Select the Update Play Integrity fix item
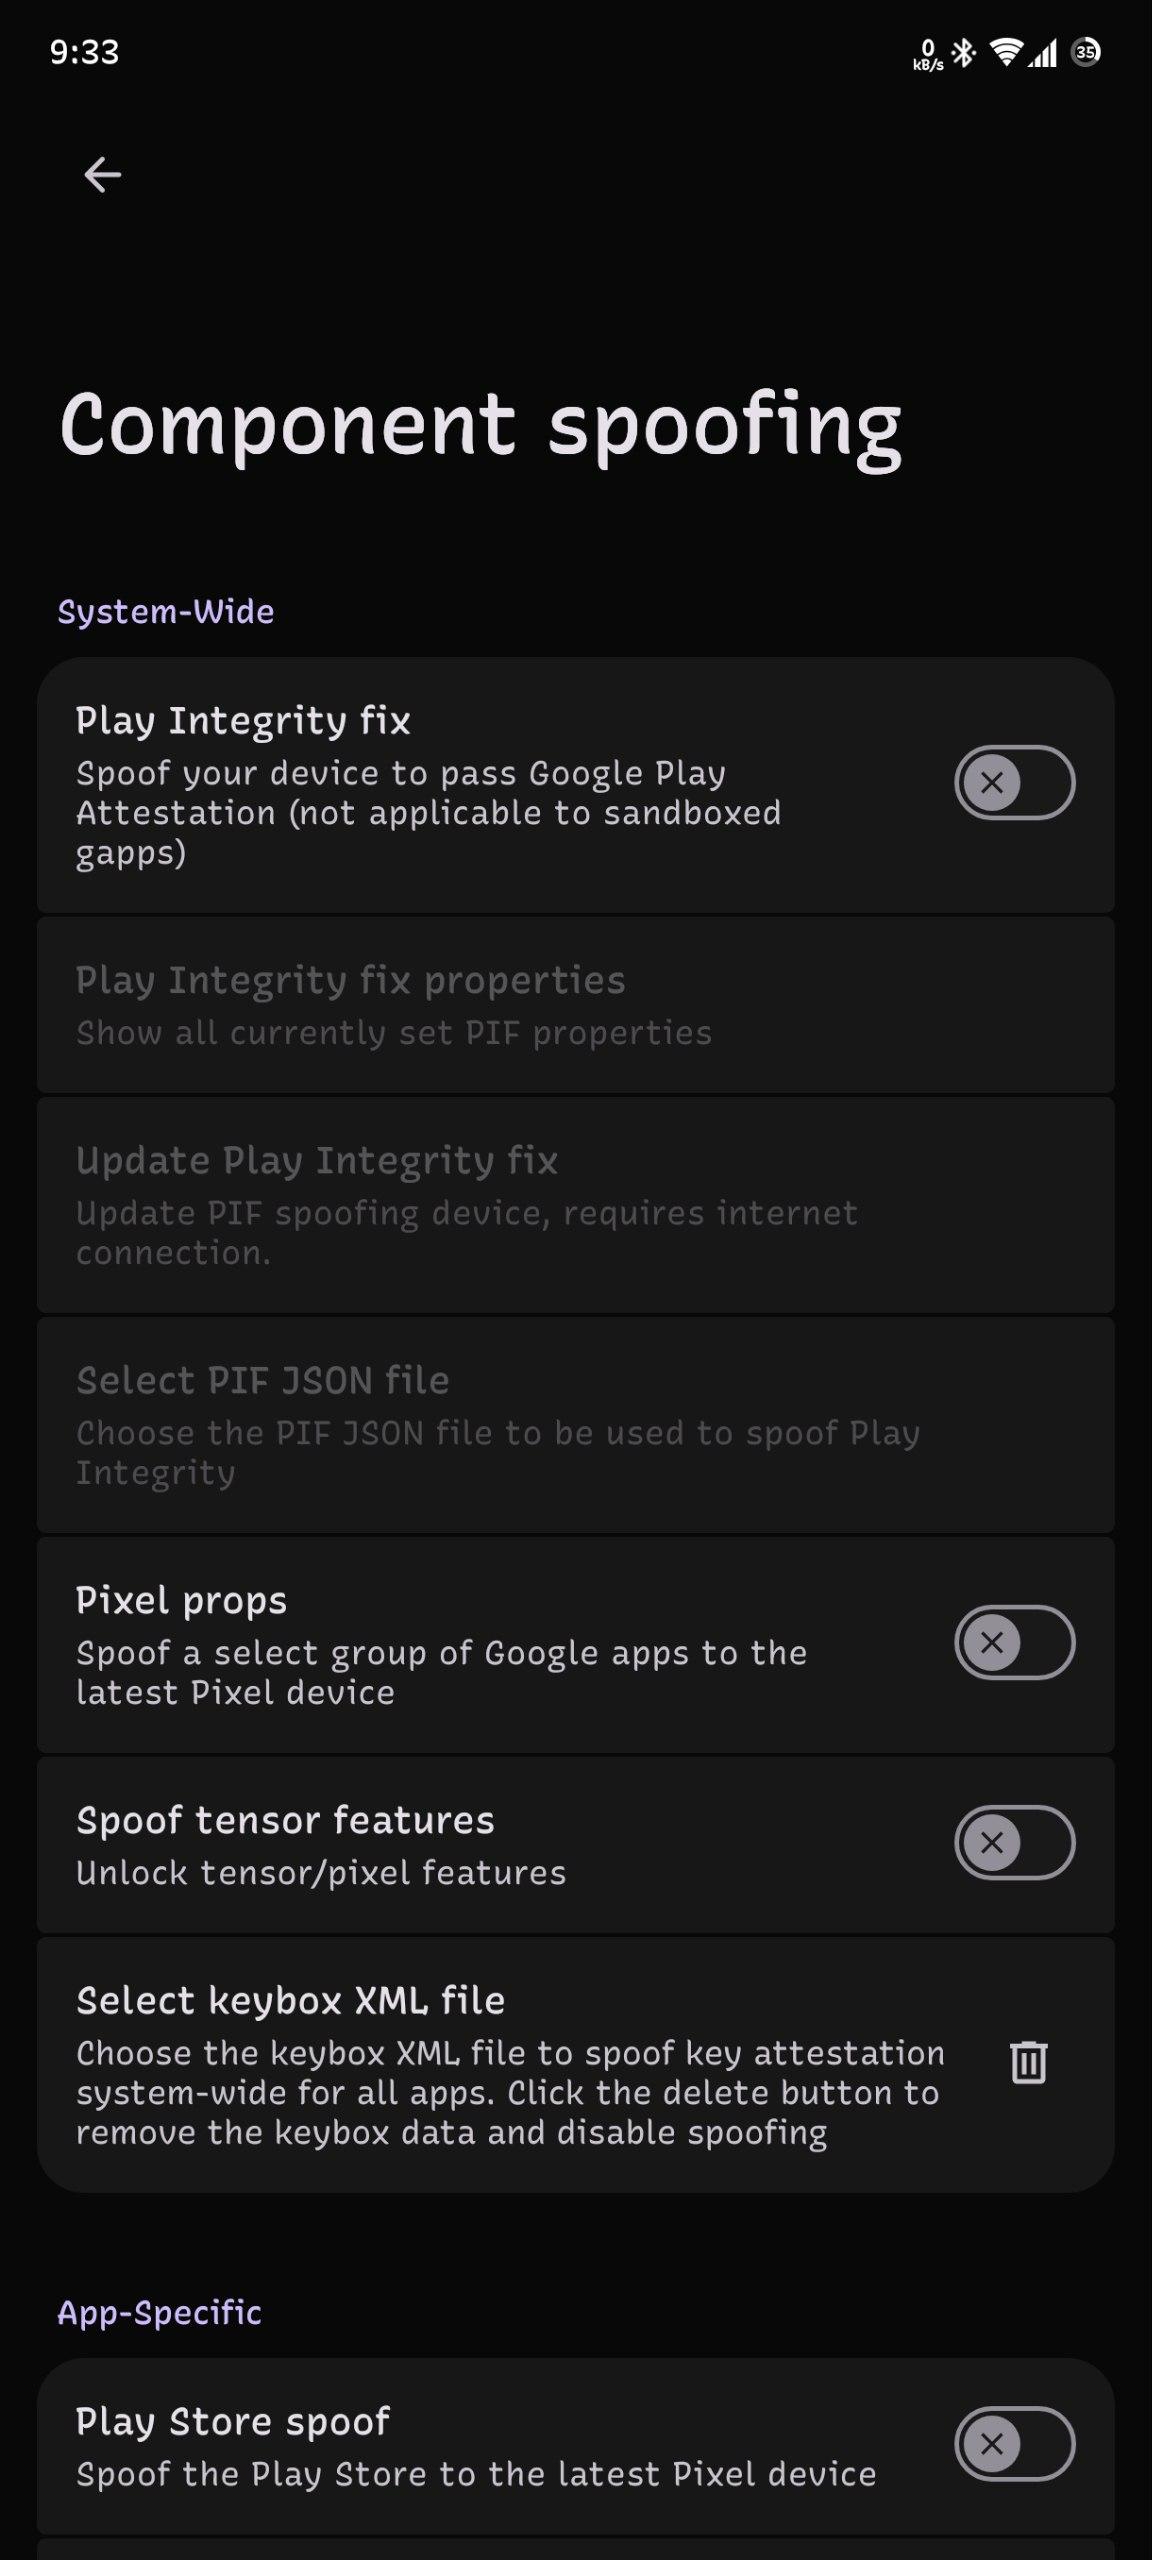 click(x=576, y=1205)
